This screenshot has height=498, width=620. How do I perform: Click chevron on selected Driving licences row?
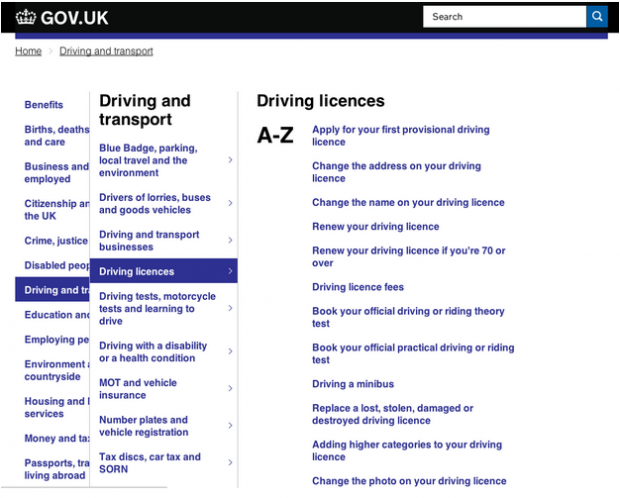click(x=230, y=271)
